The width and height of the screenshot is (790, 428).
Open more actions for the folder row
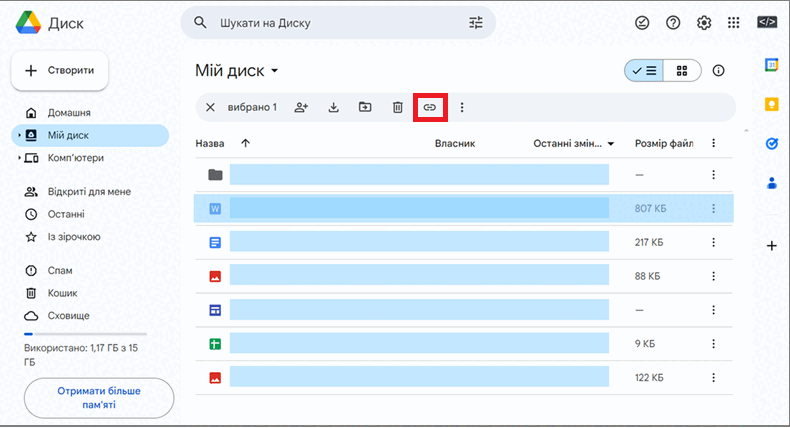pyautogui.click(x=713, y=174)
